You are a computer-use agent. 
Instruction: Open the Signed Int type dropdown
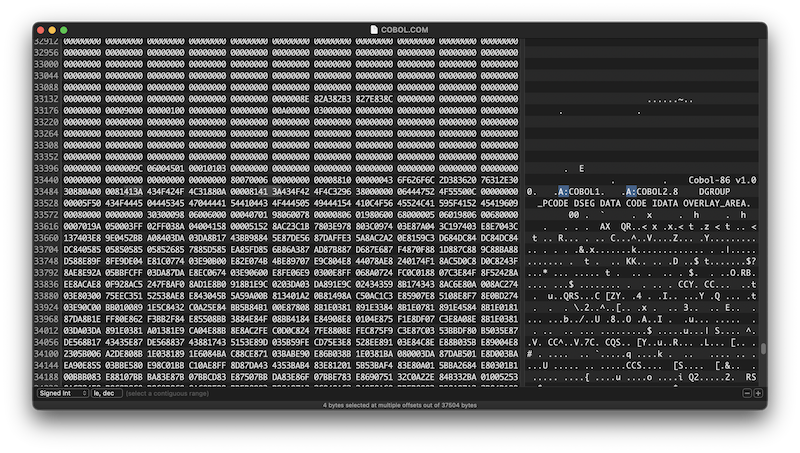coord(61,393)
